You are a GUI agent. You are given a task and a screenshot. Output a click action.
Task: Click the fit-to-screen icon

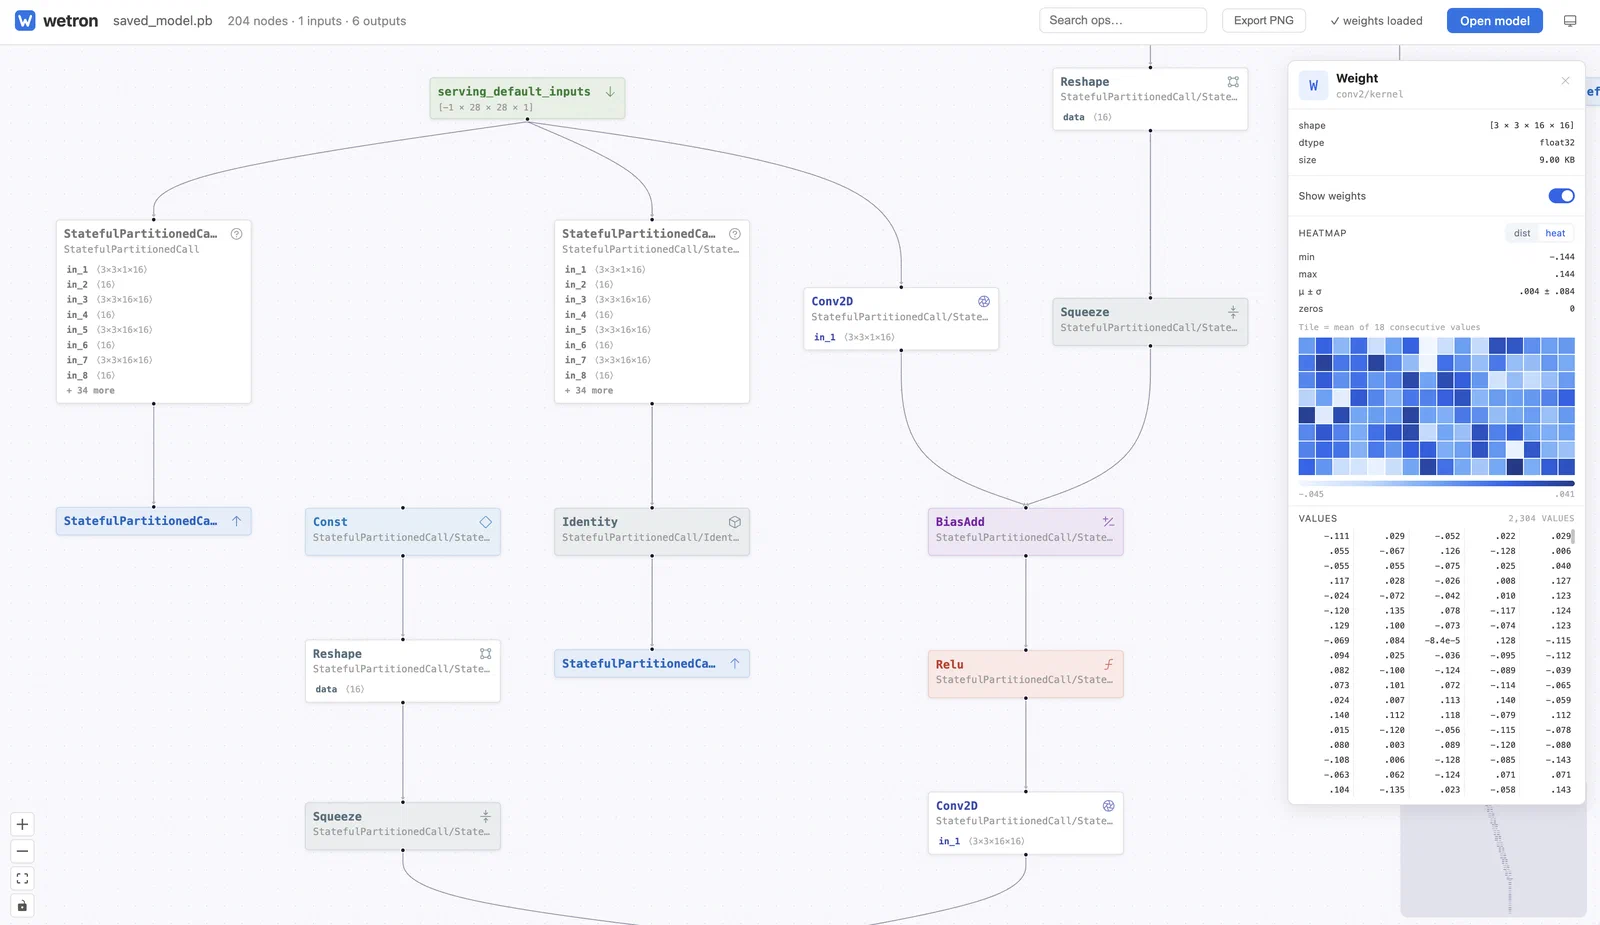click(x=22, y=878)
